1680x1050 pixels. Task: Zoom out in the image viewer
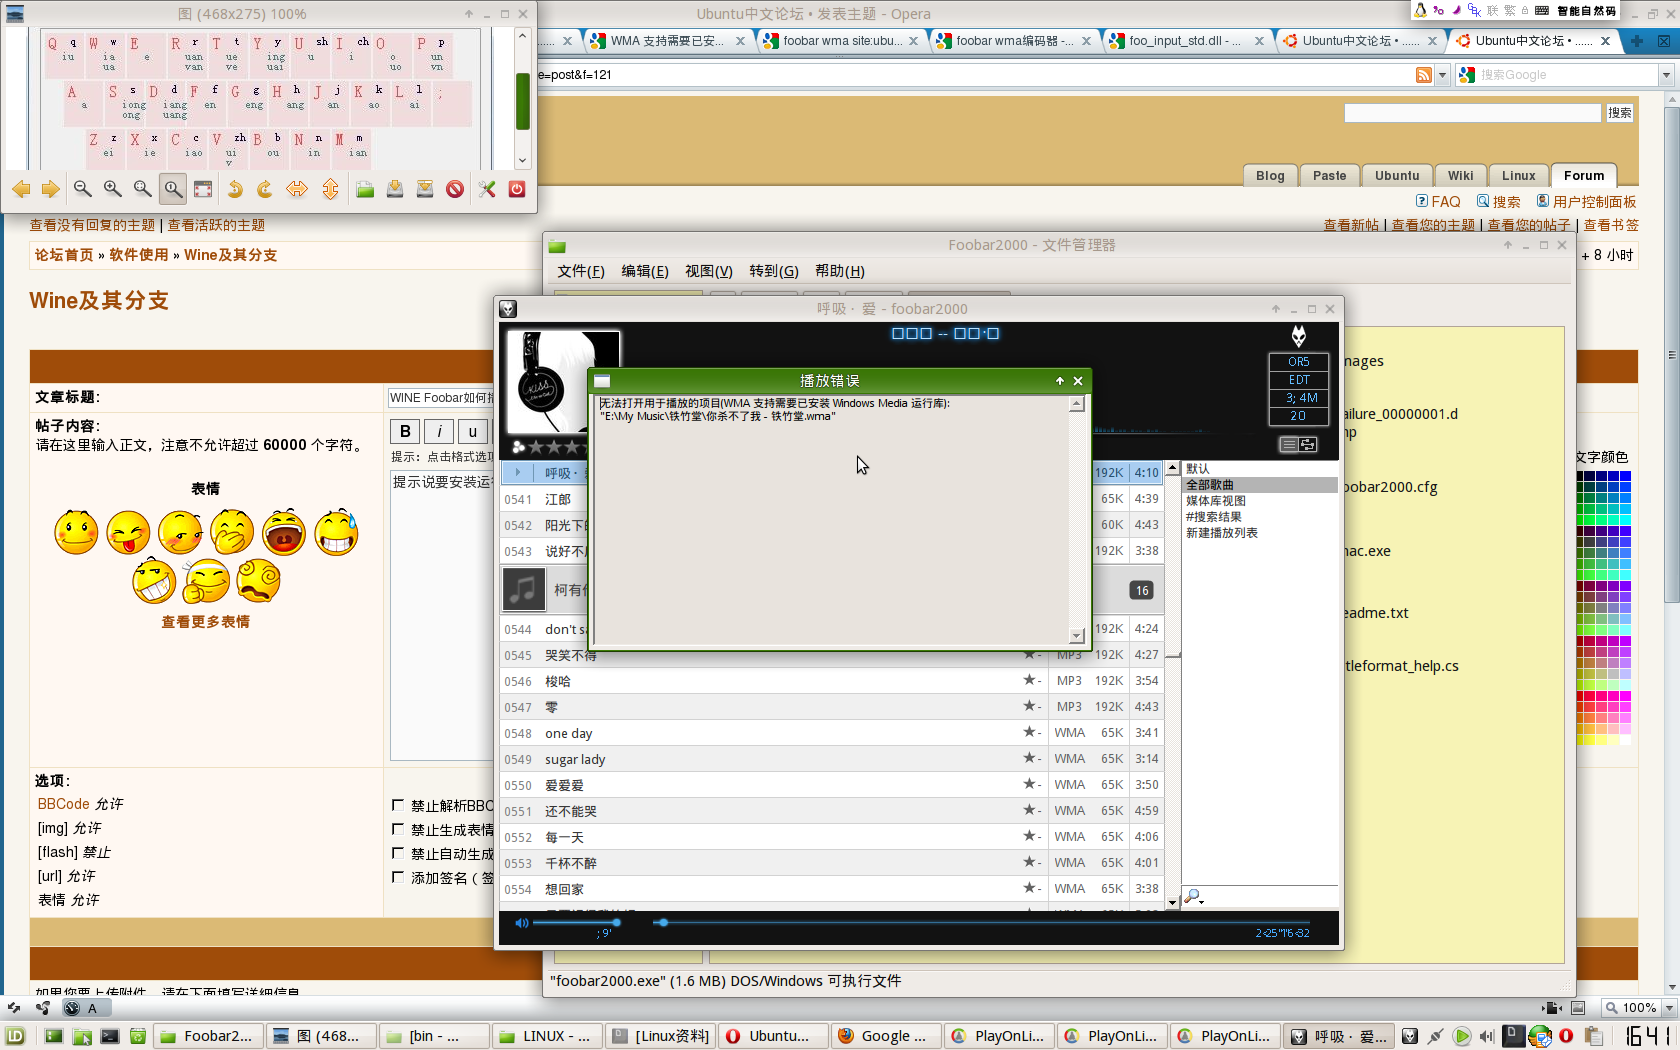tap(83, 189)
